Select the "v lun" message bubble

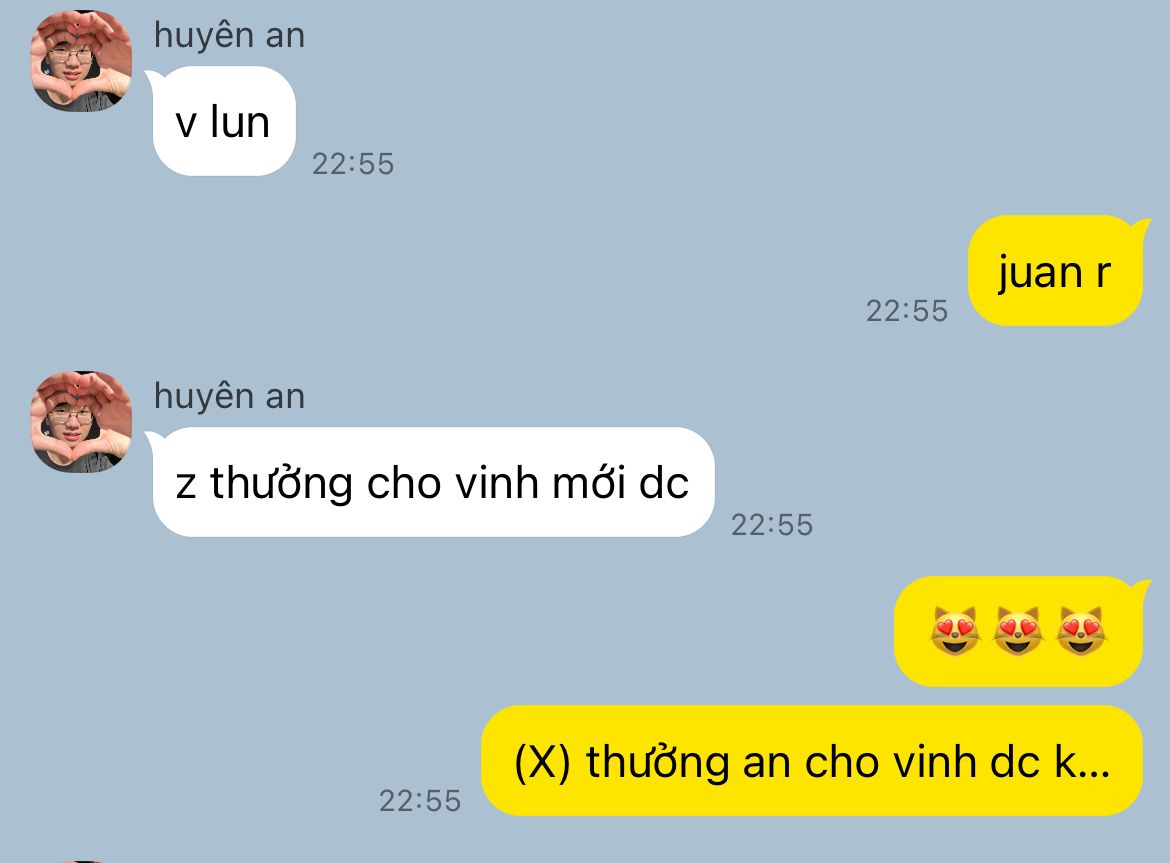pos(223,122)
